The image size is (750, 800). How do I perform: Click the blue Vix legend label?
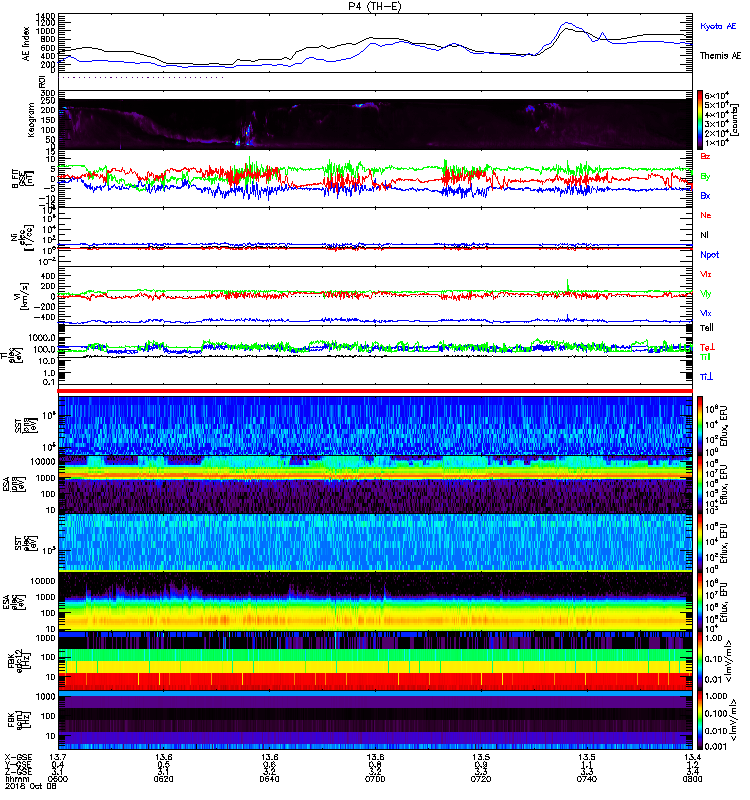pyautogui.click(x=705, y=313)
